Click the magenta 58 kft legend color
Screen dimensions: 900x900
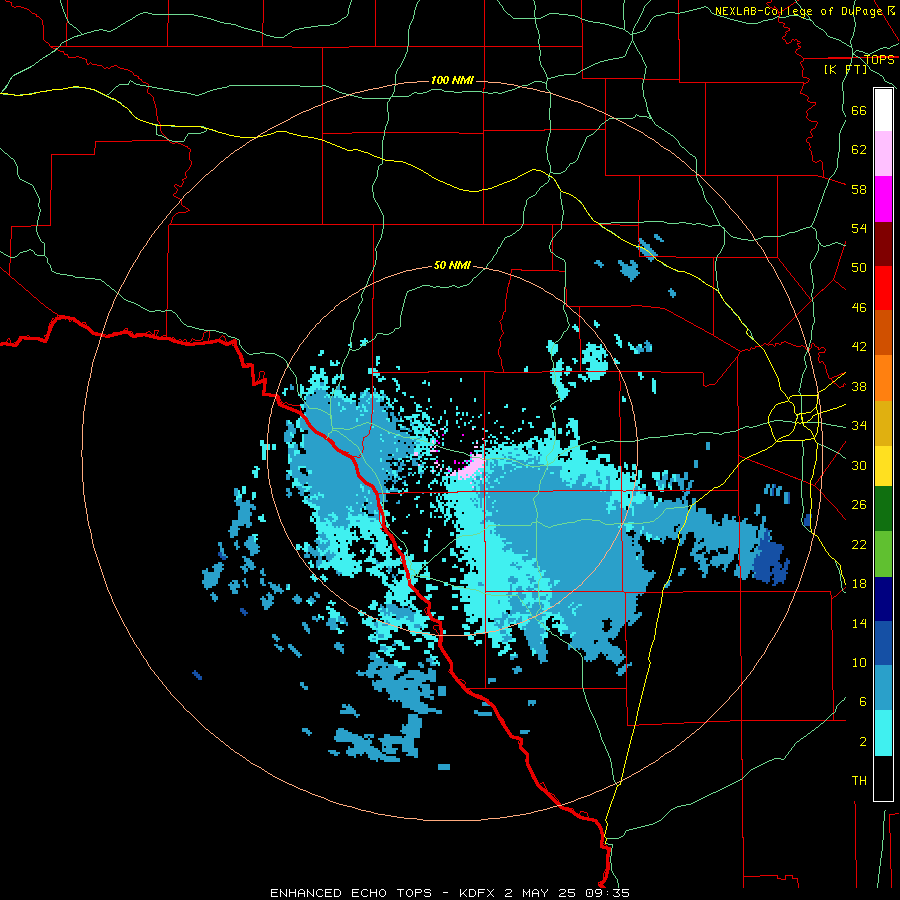click(x=883, y=199)
